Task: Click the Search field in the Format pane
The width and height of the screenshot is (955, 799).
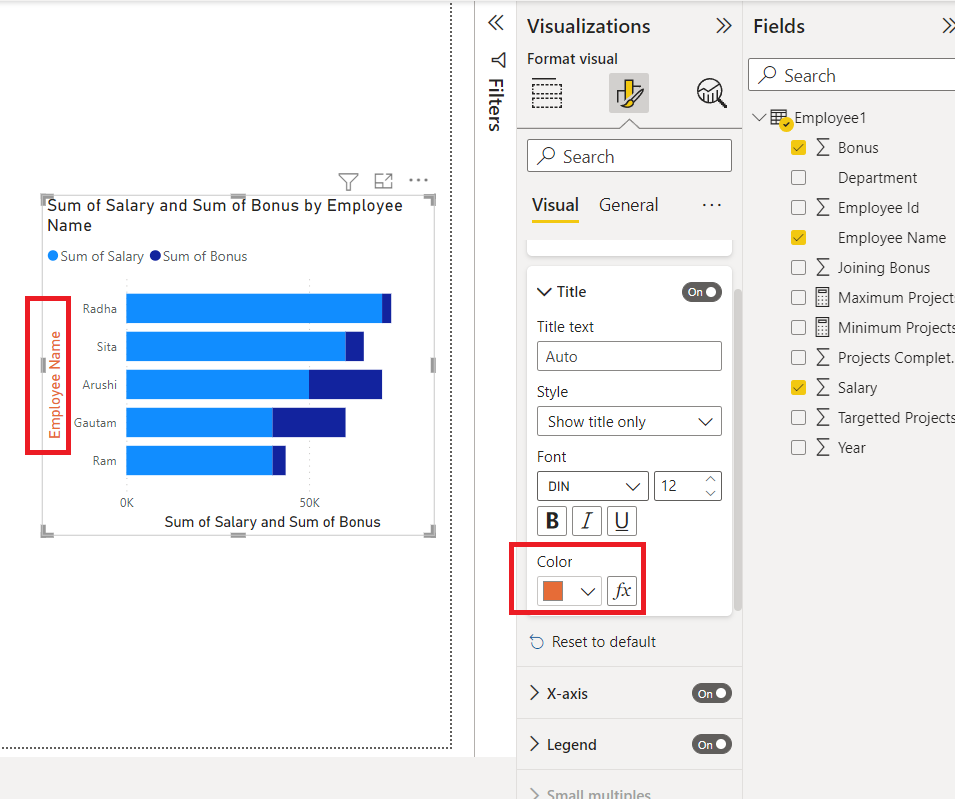Action: tap(628, 155)
